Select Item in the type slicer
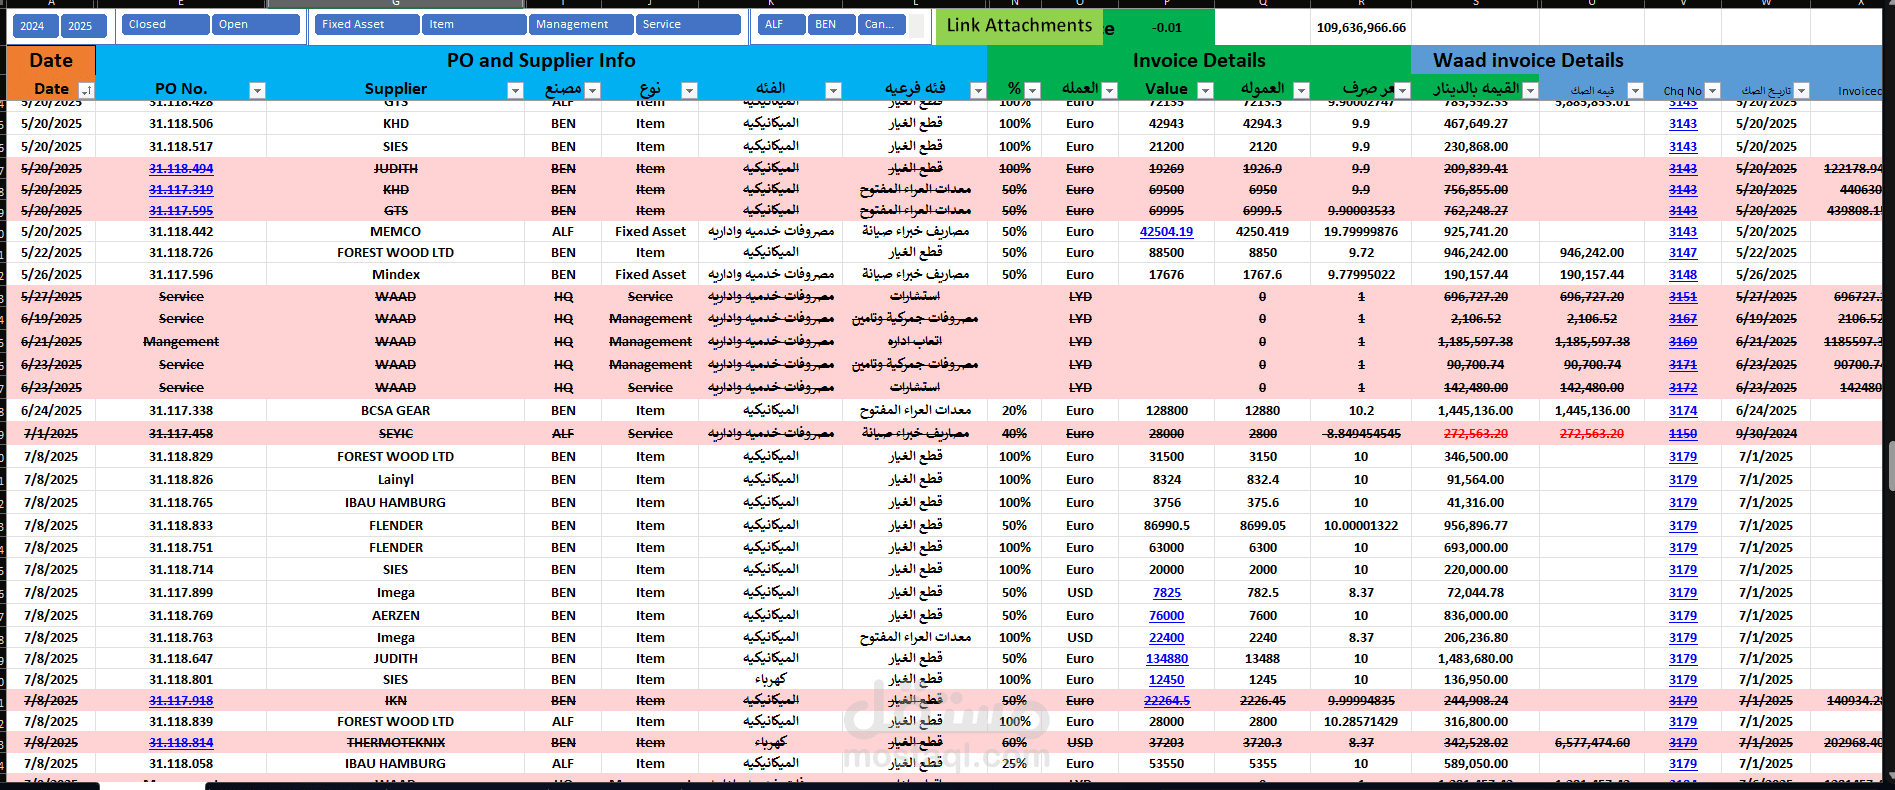This screenshot has height=790, width=1895. [x=474, y=24]
